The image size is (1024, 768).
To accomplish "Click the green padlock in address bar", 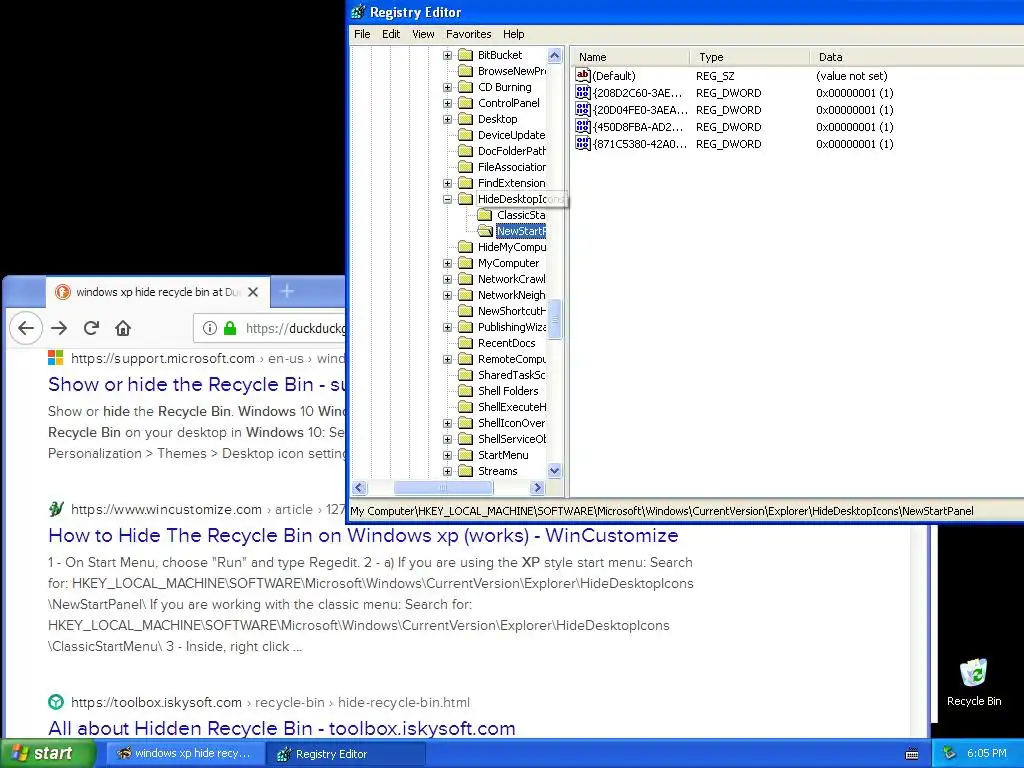I will tap(230, 328).
